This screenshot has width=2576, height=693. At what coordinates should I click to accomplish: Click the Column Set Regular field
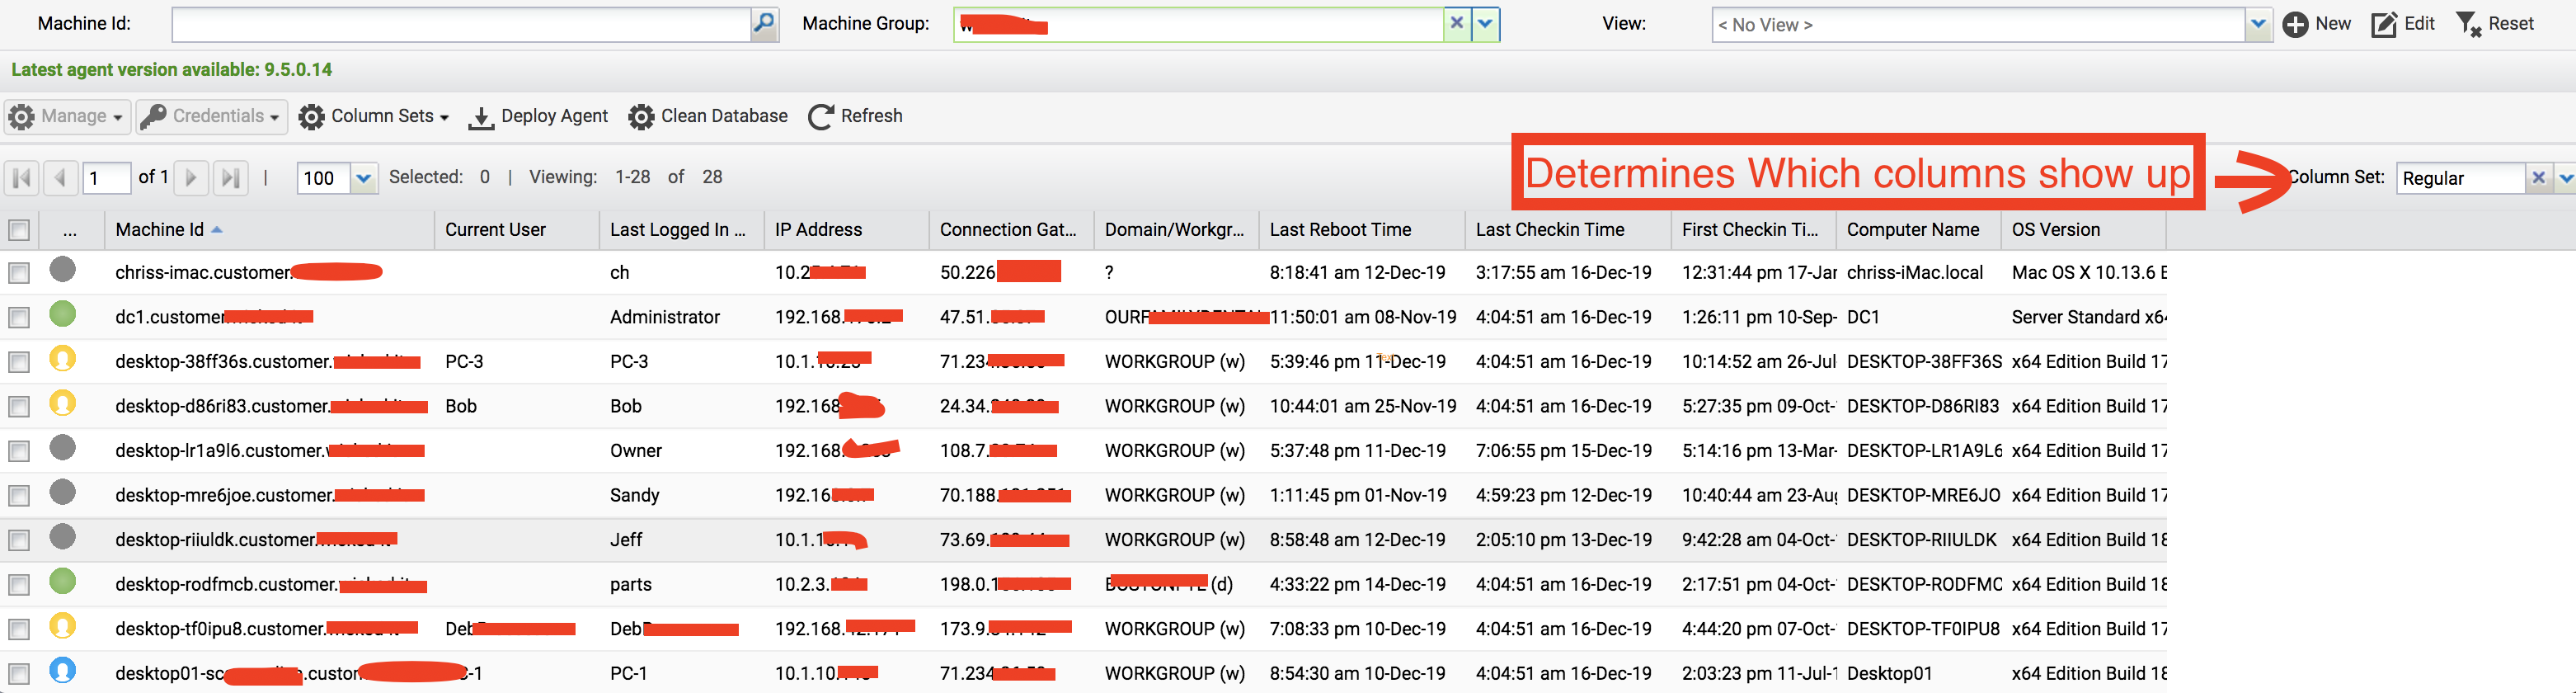pos(2461,178)
